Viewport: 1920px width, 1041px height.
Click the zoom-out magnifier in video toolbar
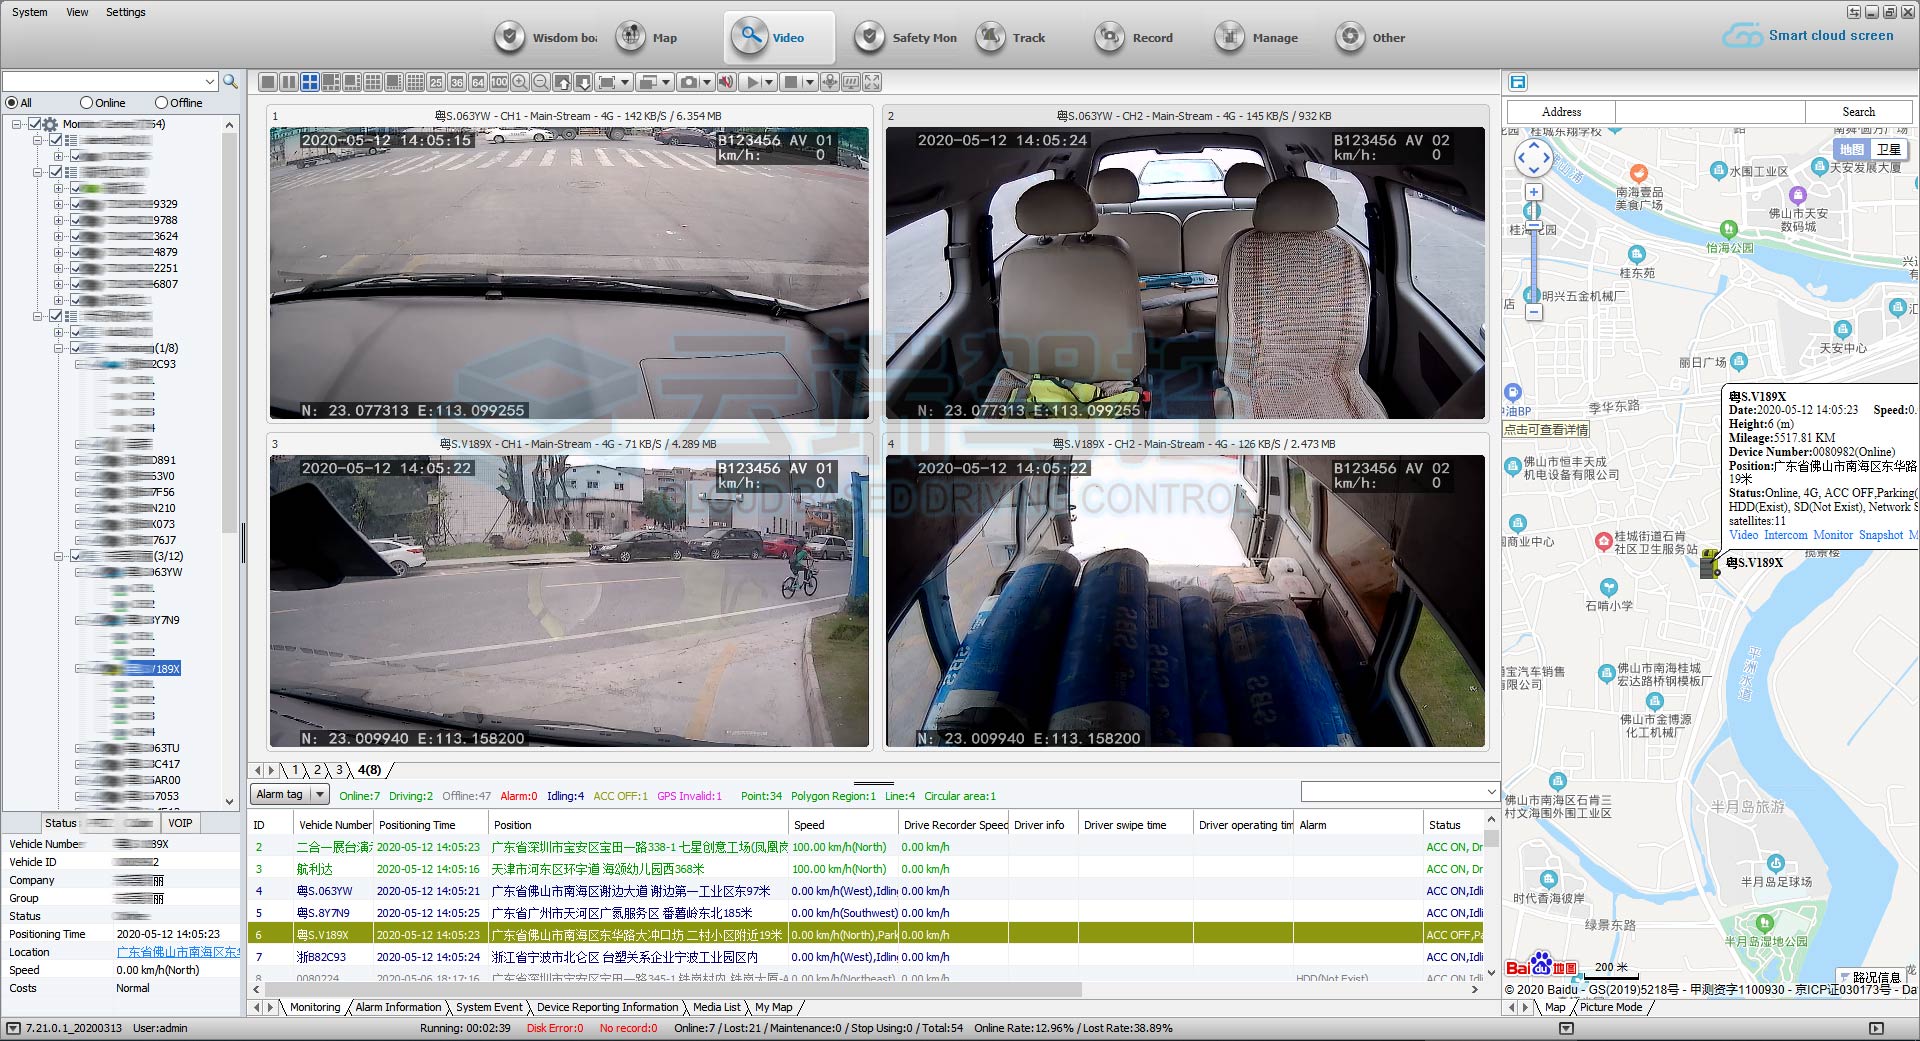(541, 82)
